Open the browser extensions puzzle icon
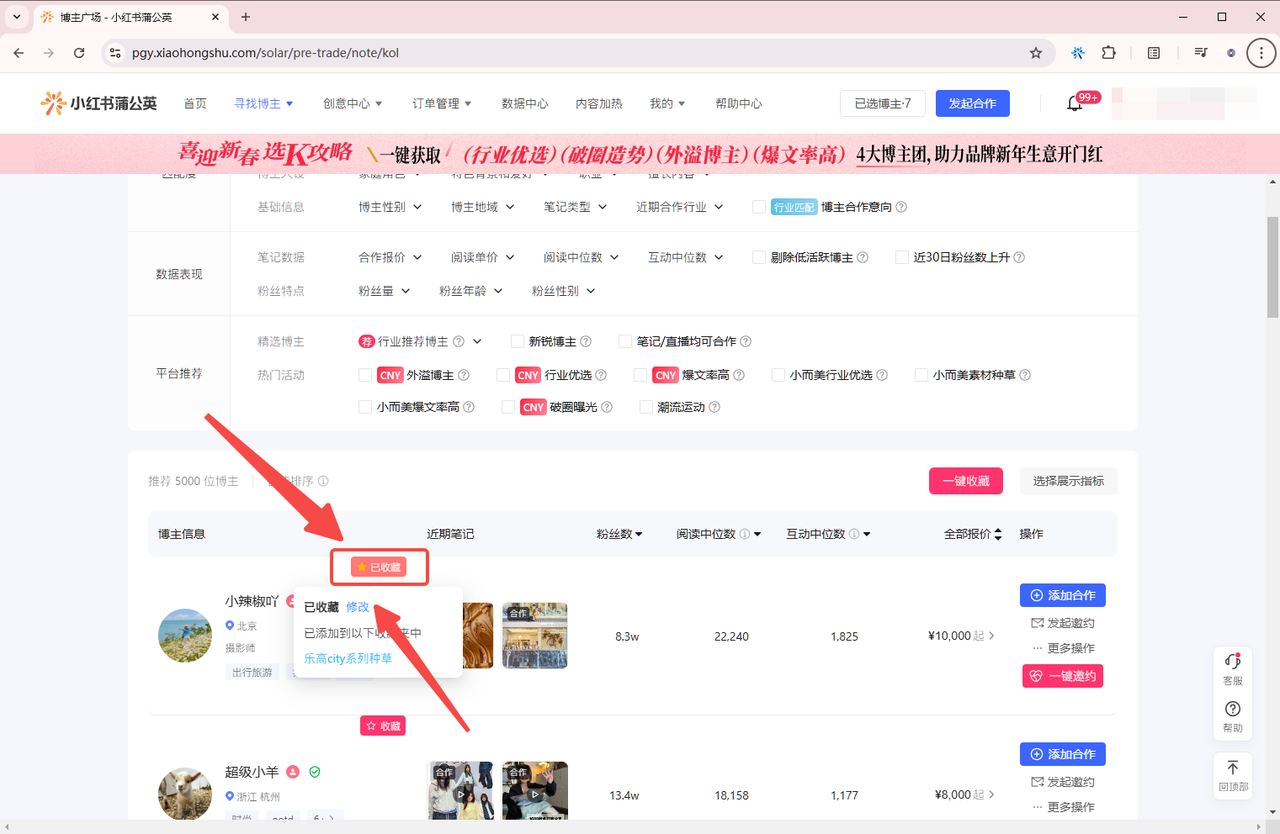 pyautogui.click(x=1108, y=53)
